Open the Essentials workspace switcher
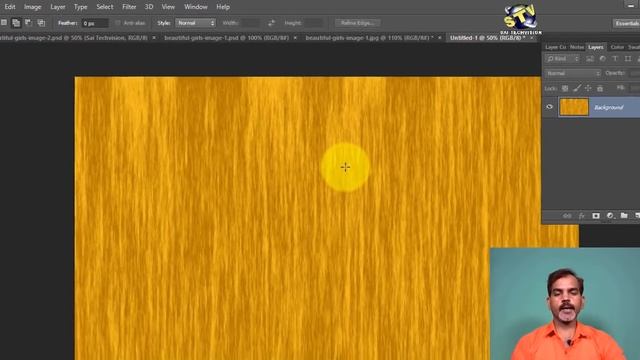Image resolution: width=640 pixels, height=360 pixels. (x=626, y=23)
